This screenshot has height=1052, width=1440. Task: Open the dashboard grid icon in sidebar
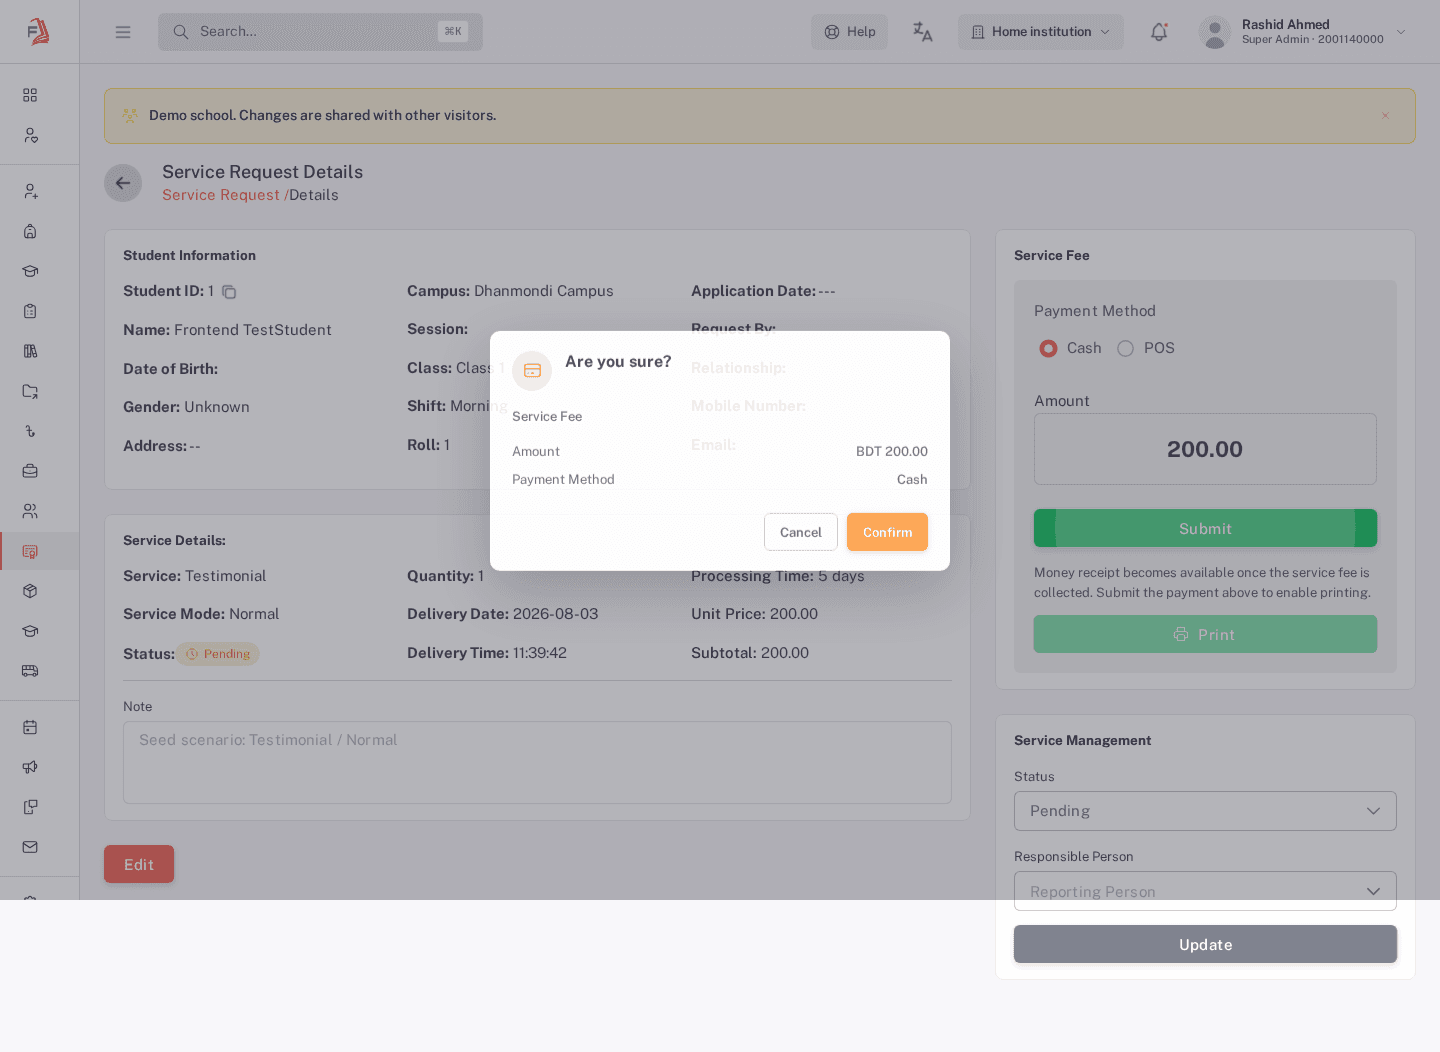(30, 95)
